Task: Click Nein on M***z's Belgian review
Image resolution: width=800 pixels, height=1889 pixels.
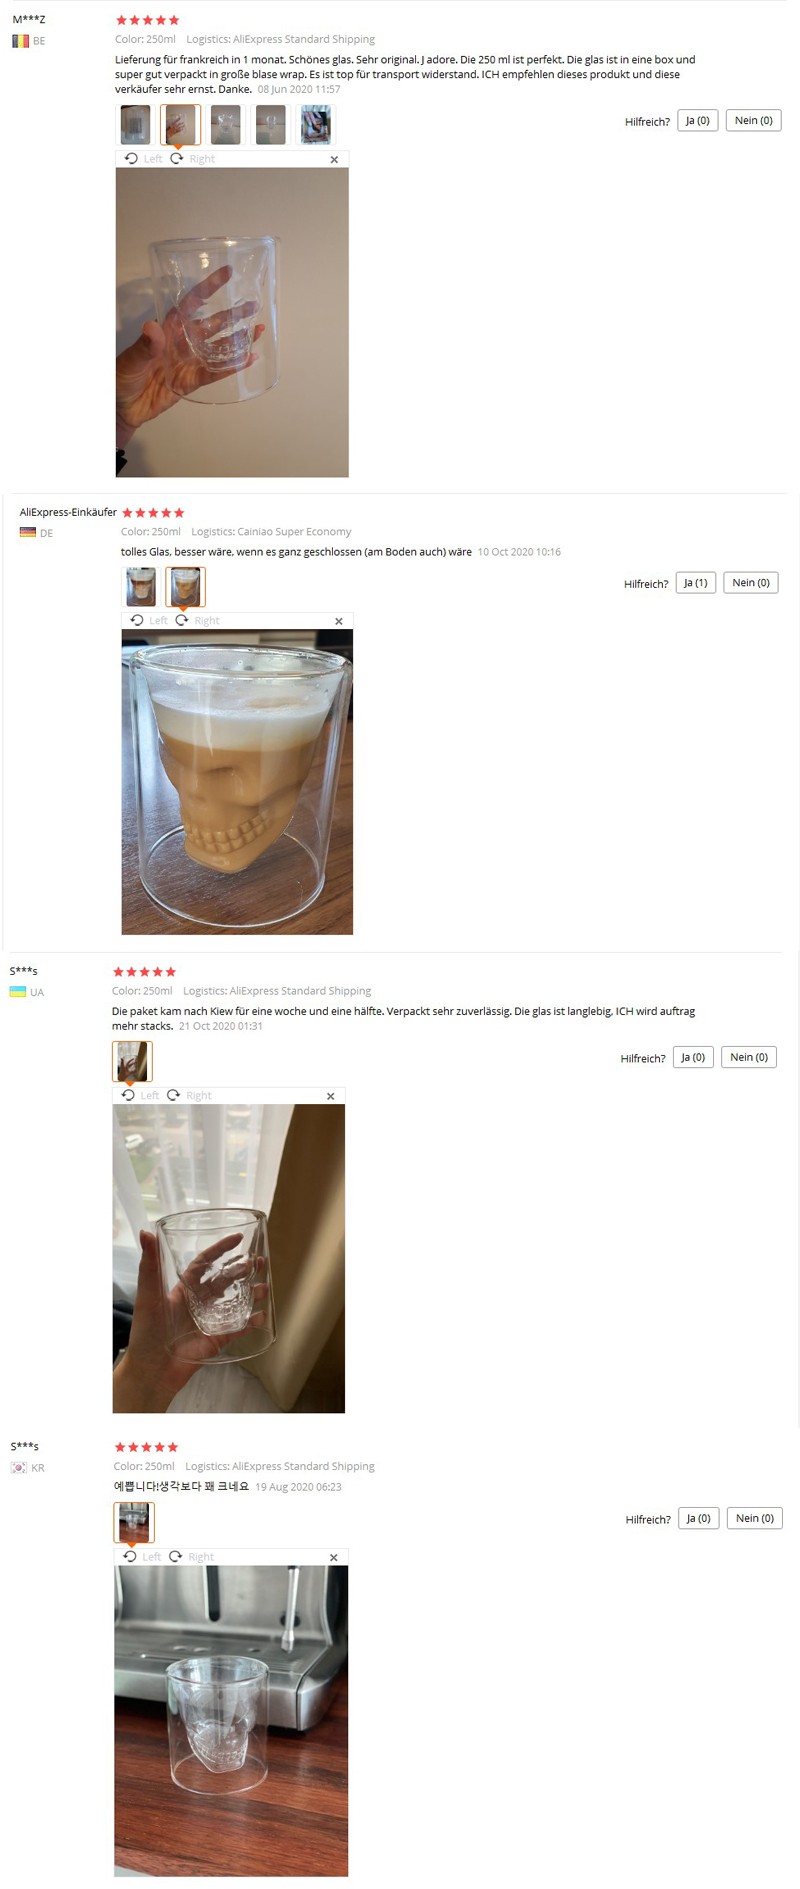Action: click(754, 121)
